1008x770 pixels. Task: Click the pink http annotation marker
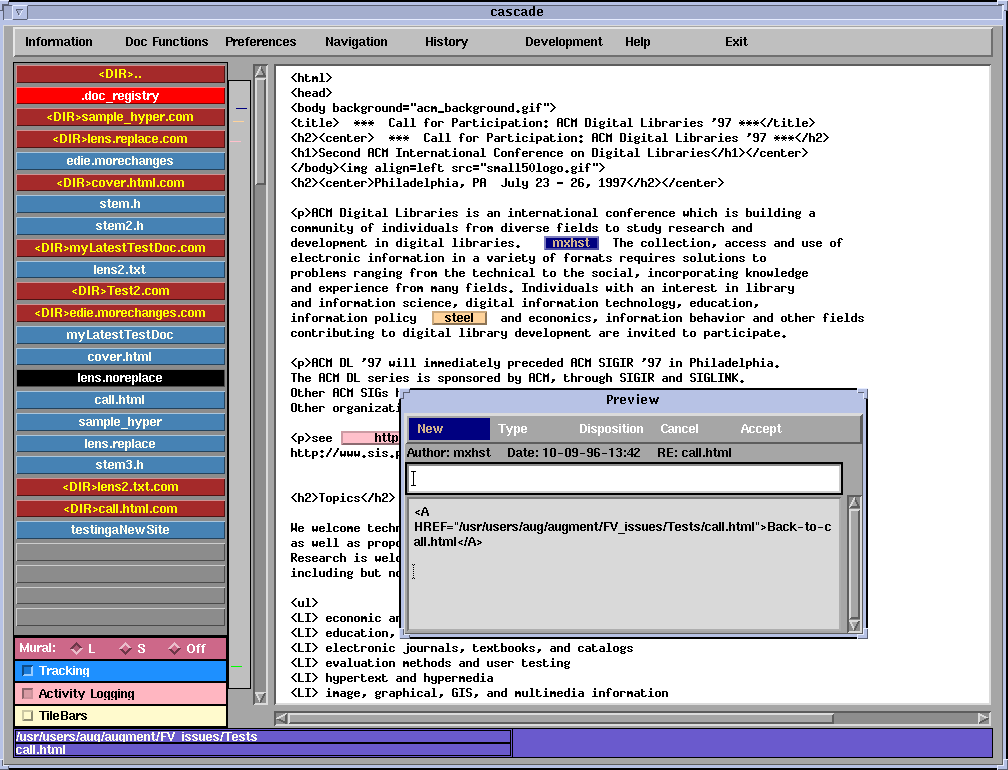click(370, 438)
